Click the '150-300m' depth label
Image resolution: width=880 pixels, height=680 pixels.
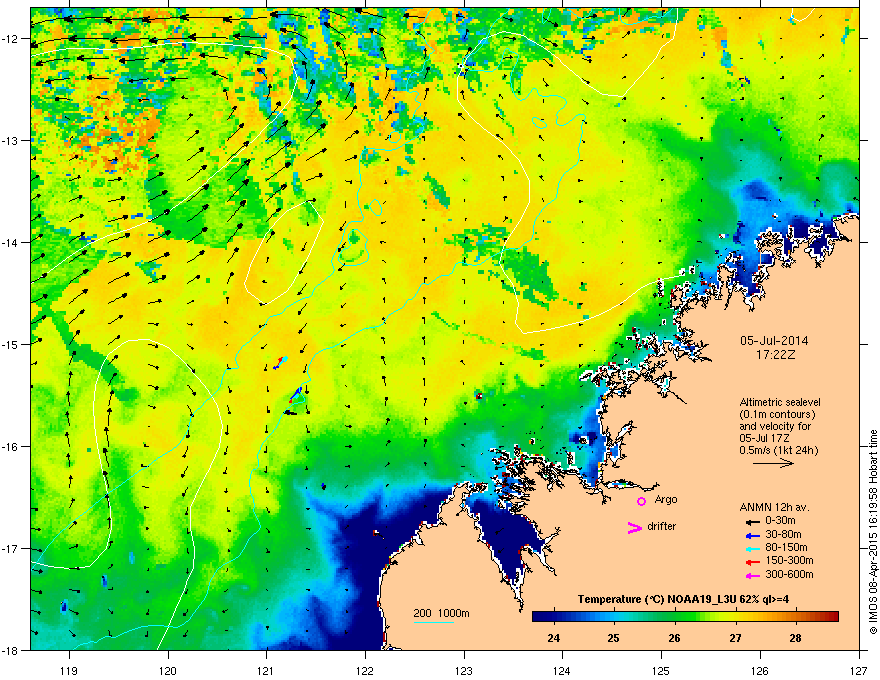click(x=790, y=560)
